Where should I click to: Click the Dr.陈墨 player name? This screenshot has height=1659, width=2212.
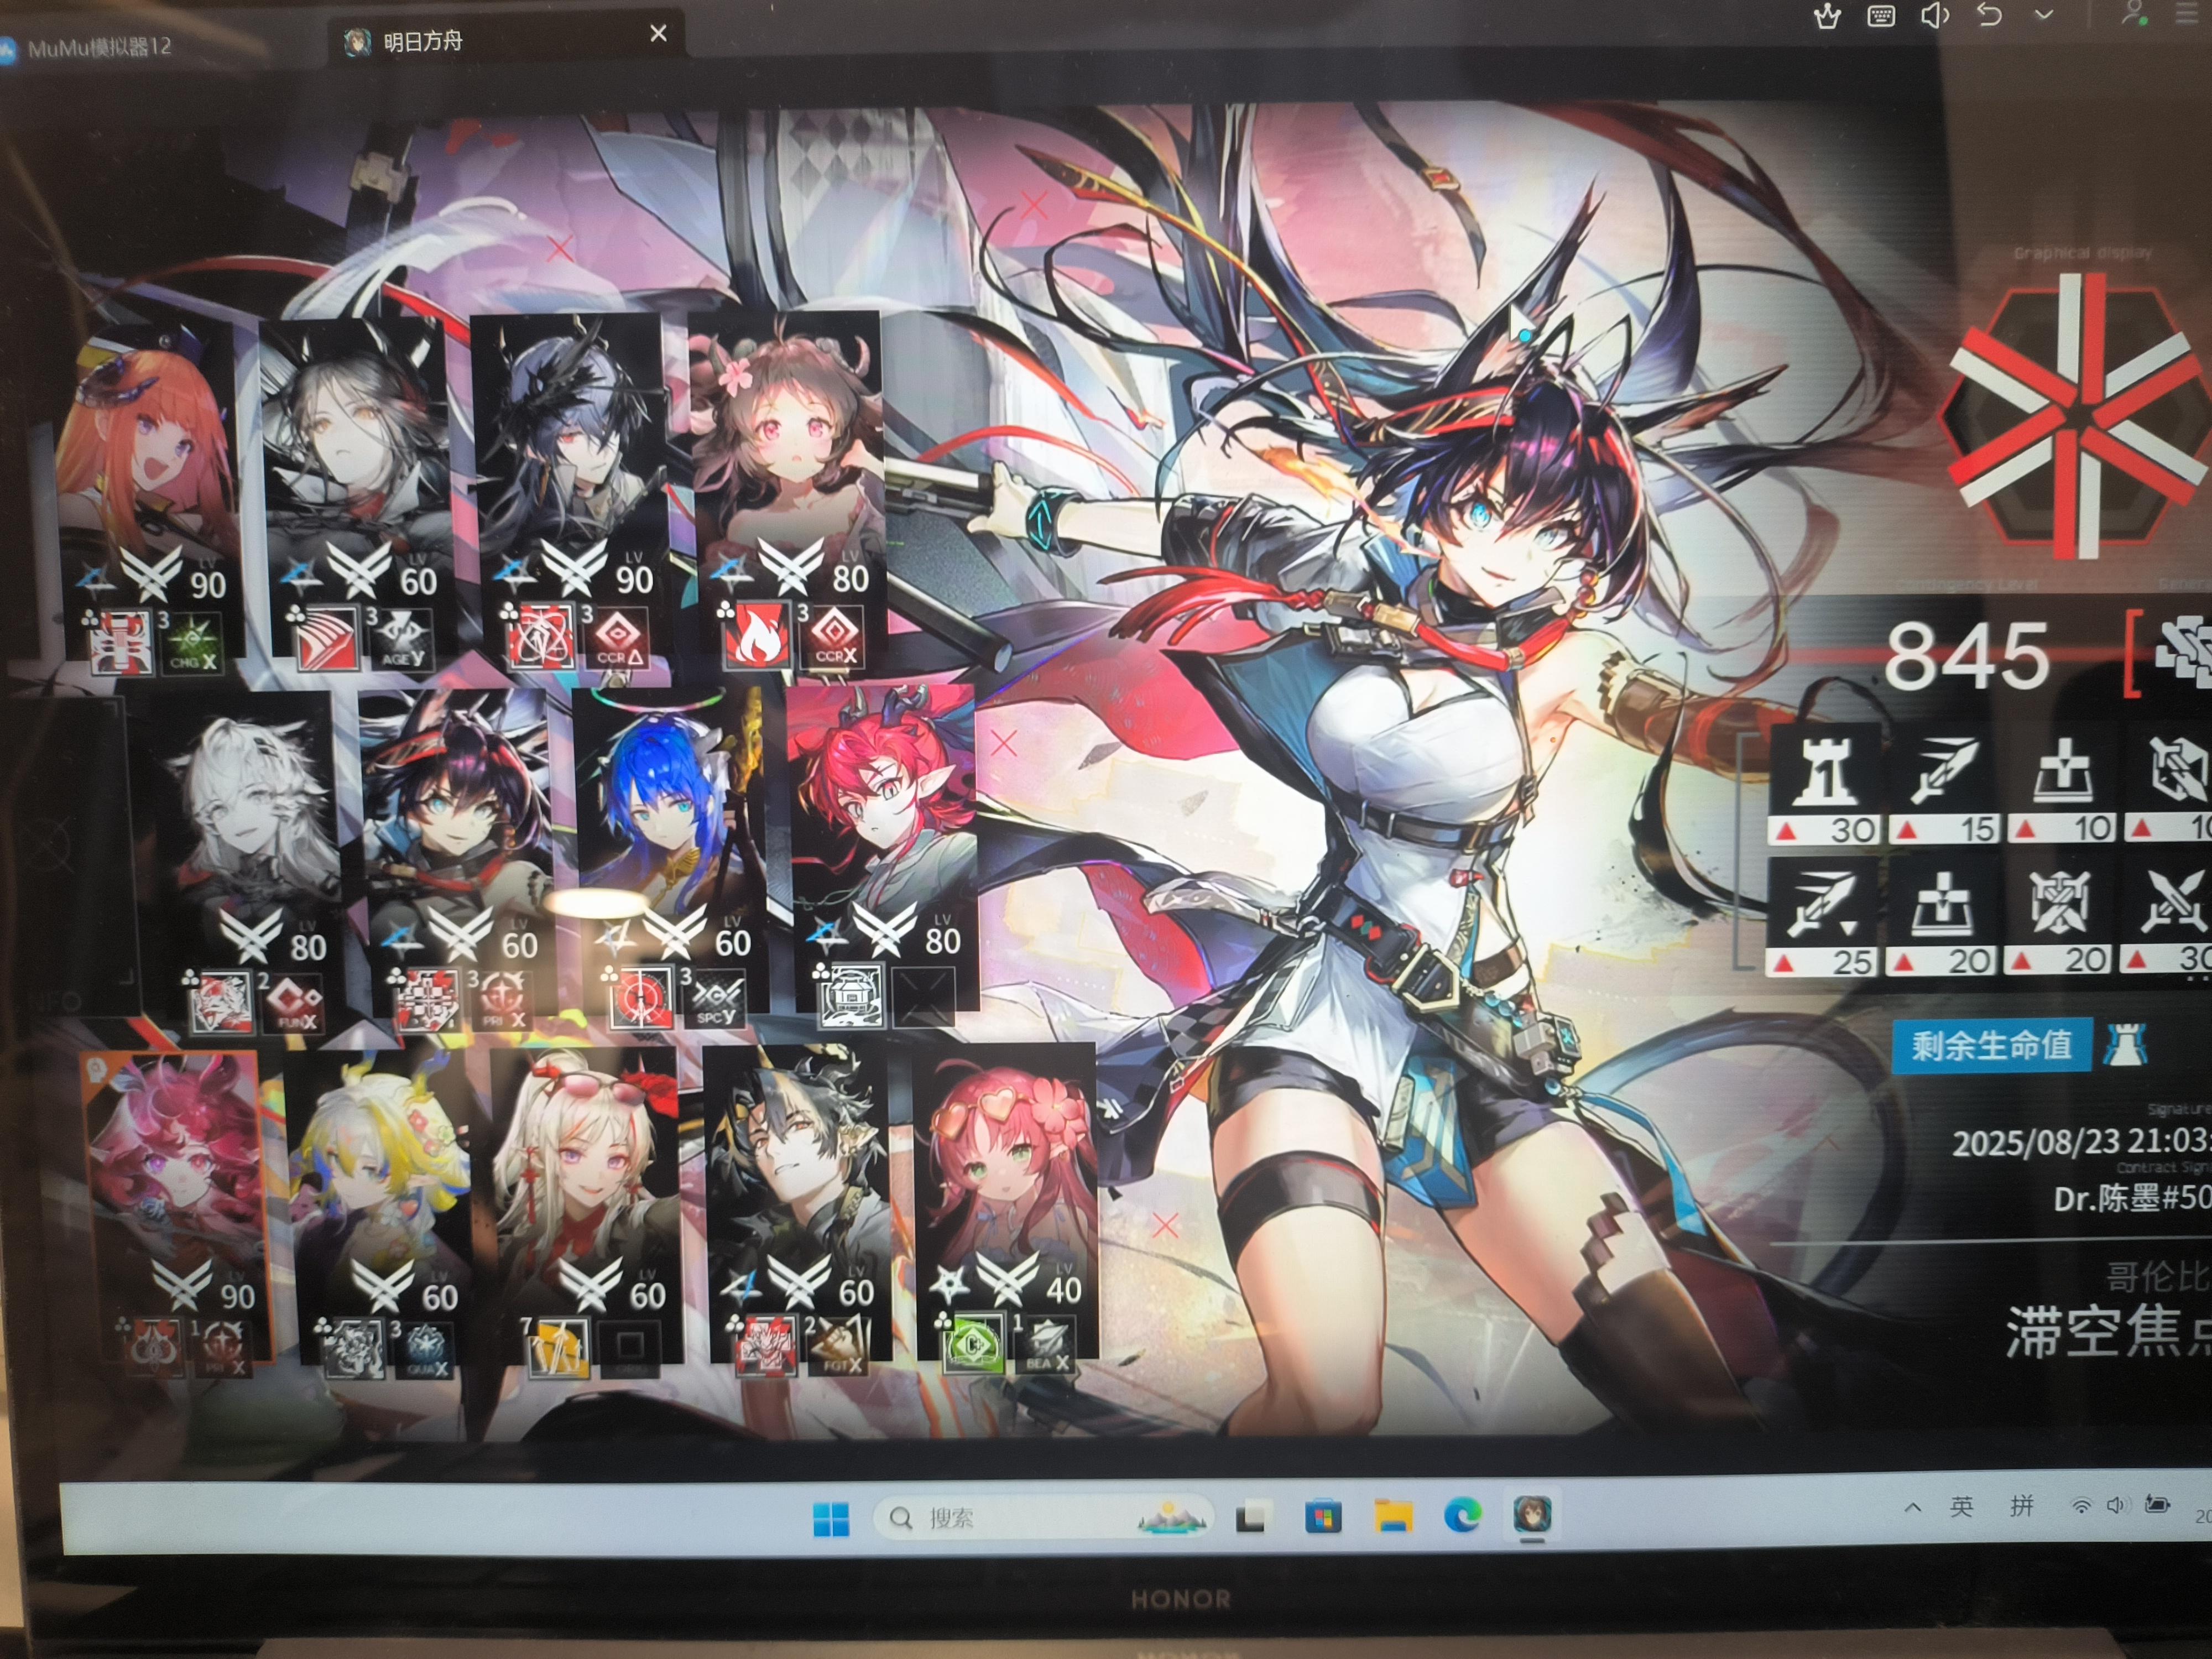click(x=2132, y=1198)
